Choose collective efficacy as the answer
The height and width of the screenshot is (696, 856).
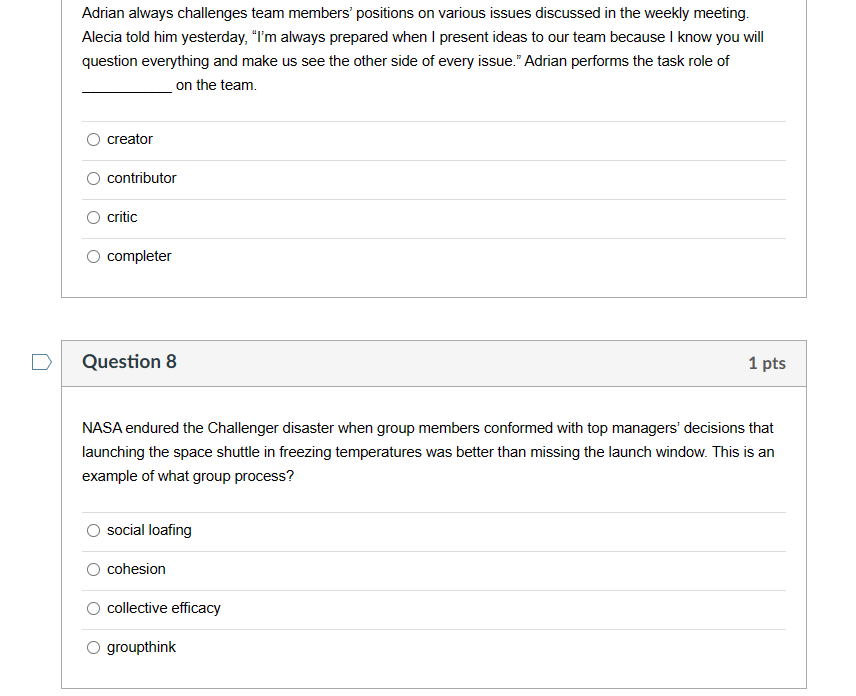(93, 608)
